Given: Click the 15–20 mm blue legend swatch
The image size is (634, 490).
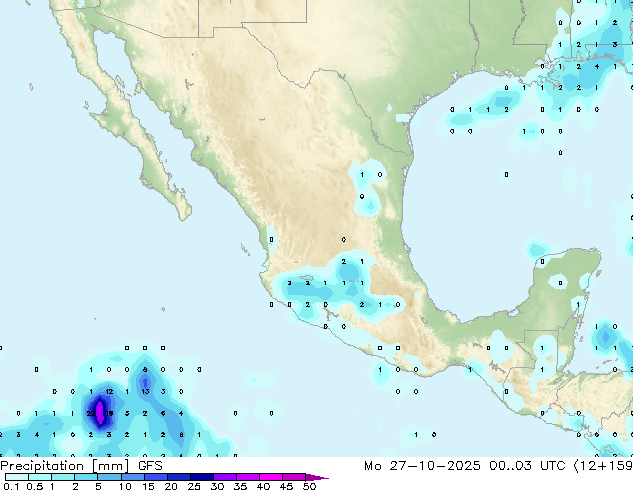Looking at the screenshot, I should point(156,477).
